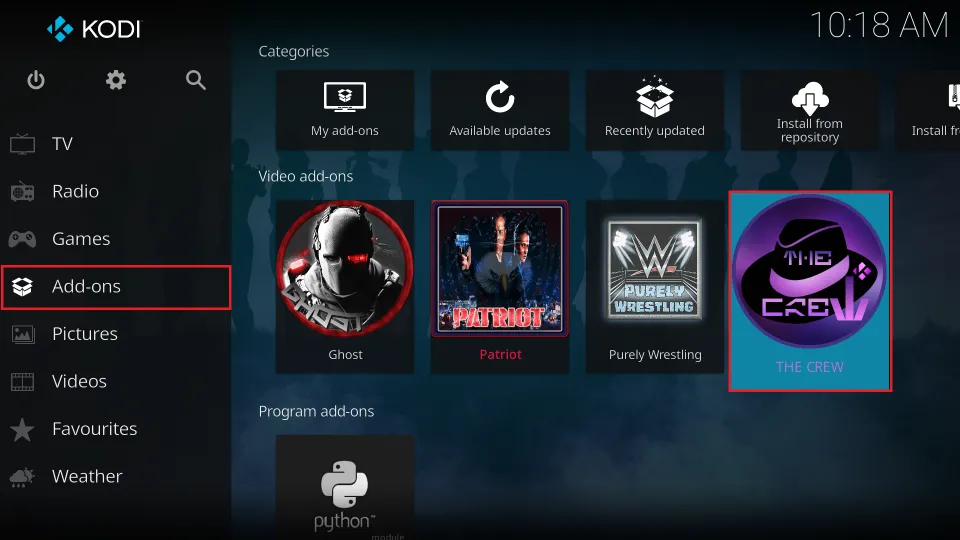The height and width of the screenshot is (540, 960).
Task: Select Add-ons in the sidebar
Action: pos(116,287)
